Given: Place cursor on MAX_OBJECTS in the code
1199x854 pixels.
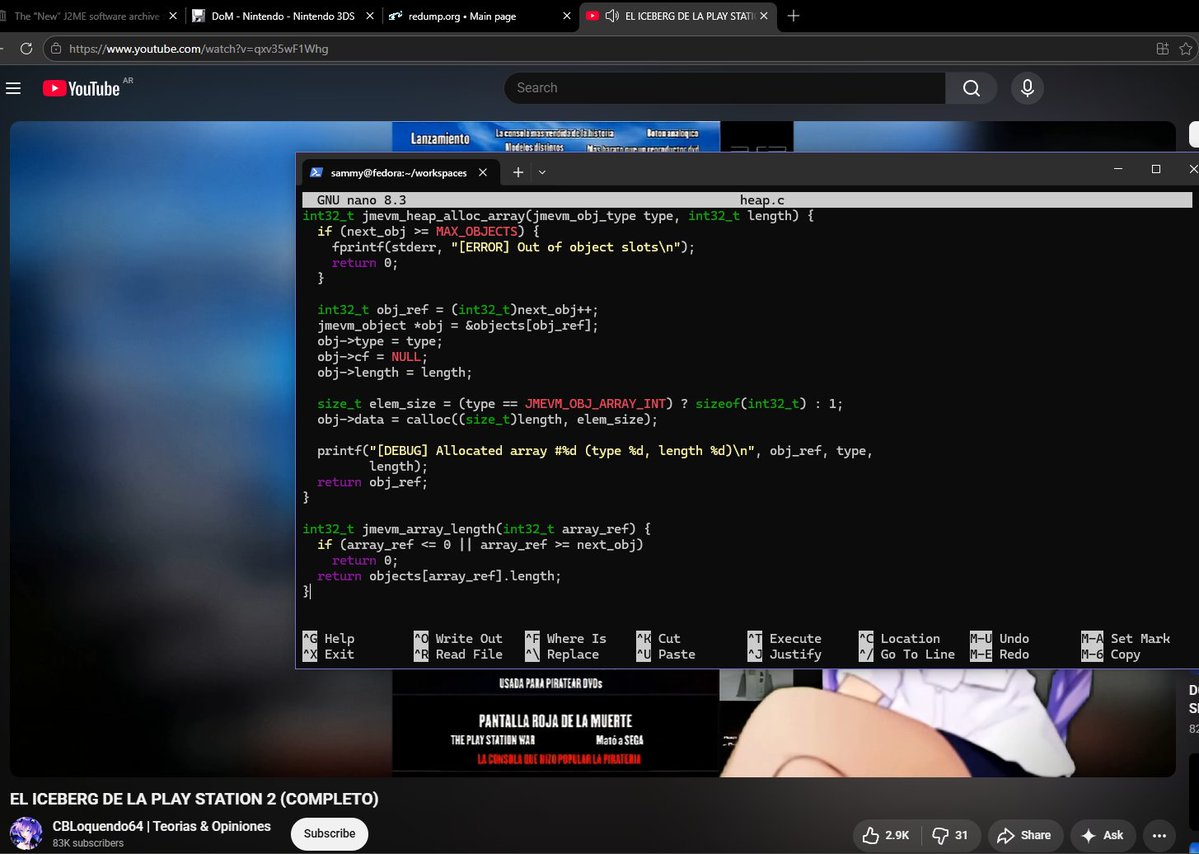Looking at the screenshot, I should 476,232.
